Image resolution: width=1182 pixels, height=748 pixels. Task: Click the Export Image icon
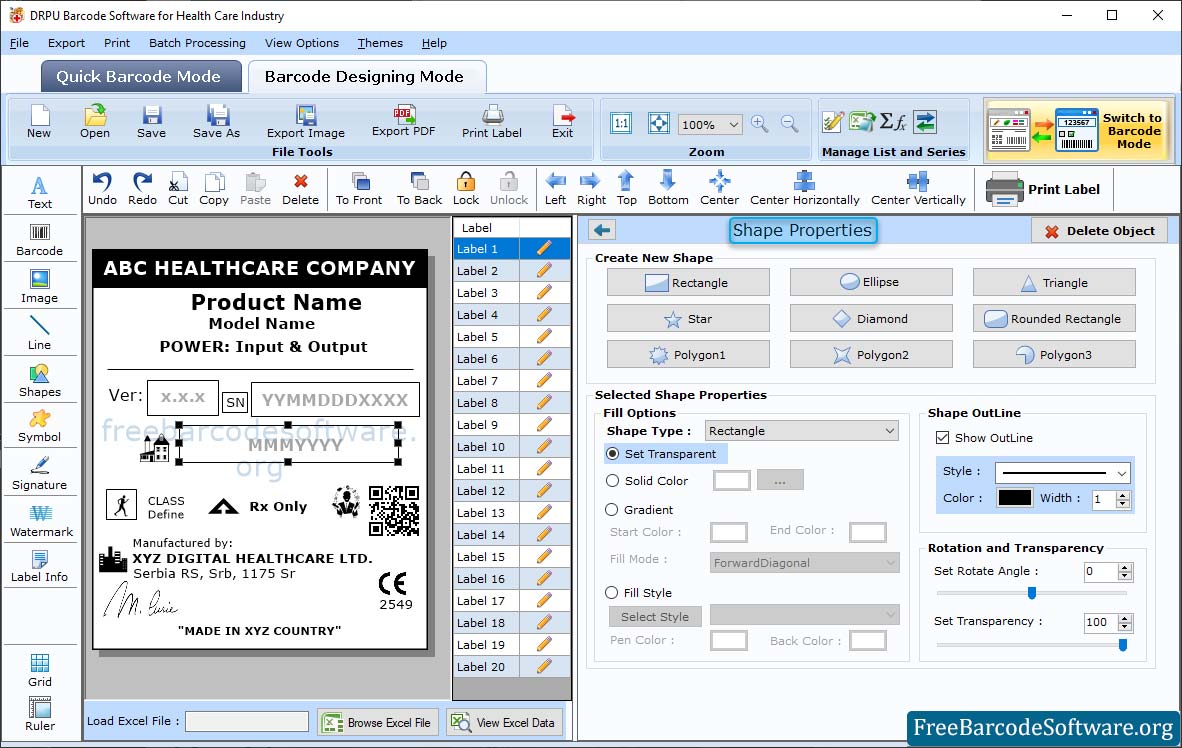(305, 121)
